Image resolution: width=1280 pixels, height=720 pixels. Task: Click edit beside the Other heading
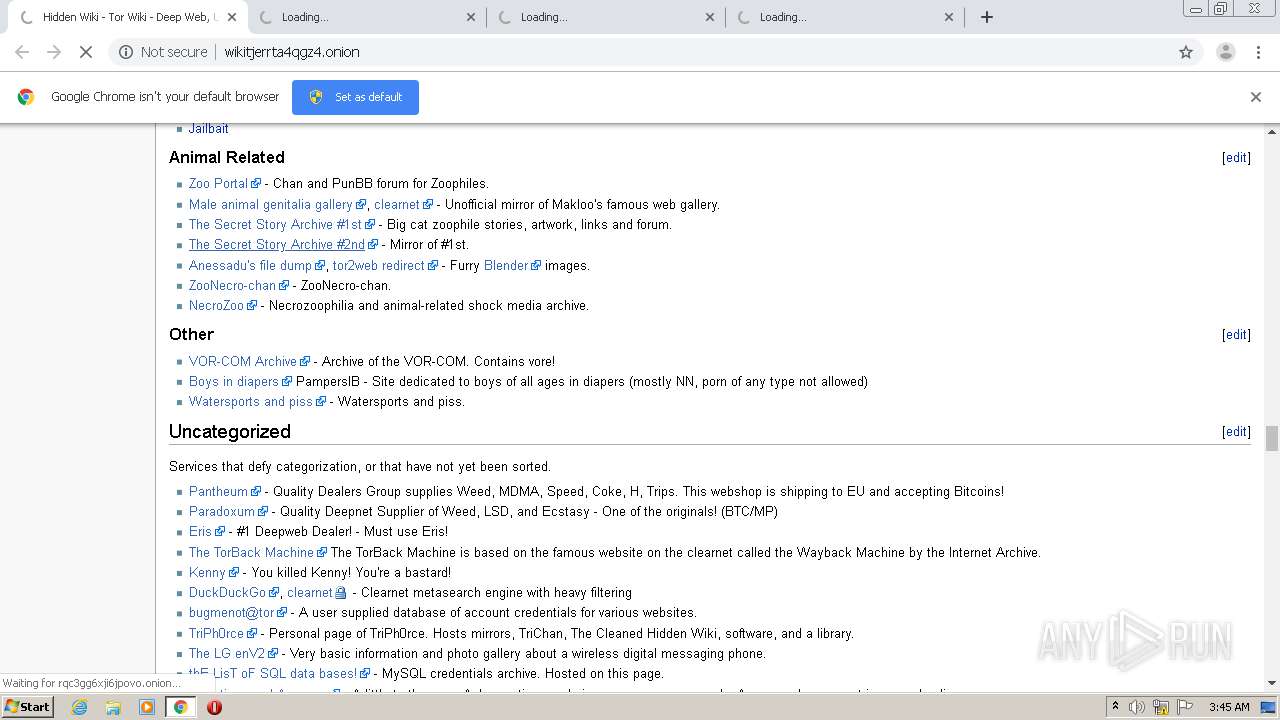pyautogui.click(x=1236, y=335)
